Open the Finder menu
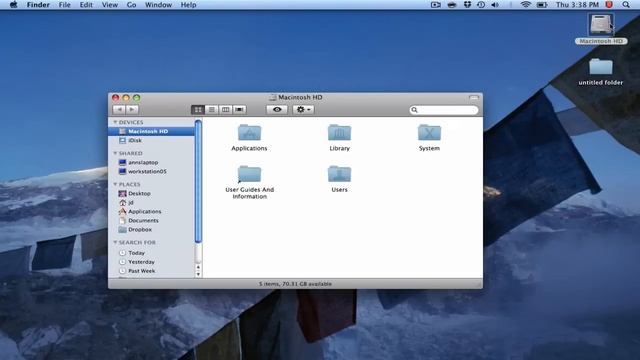 (38, 5)
